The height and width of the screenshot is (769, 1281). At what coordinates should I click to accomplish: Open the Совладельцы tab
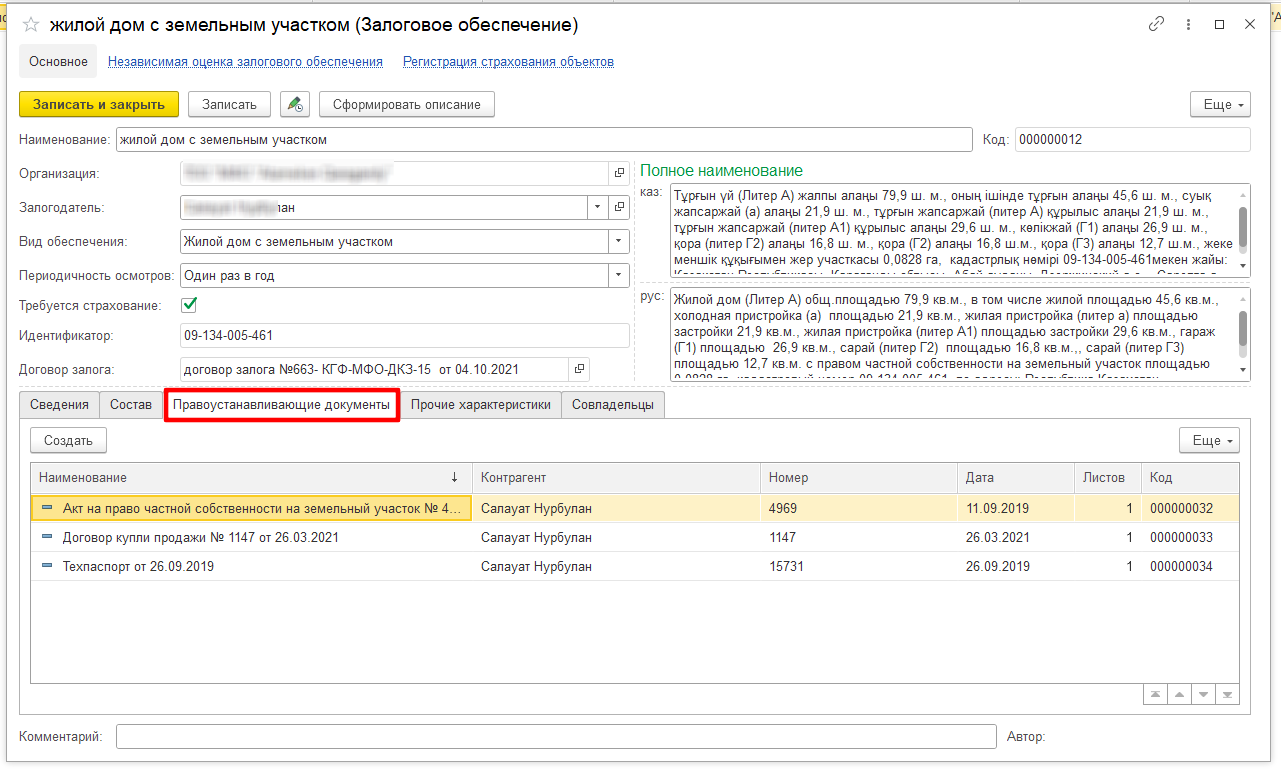pos(613,405)
